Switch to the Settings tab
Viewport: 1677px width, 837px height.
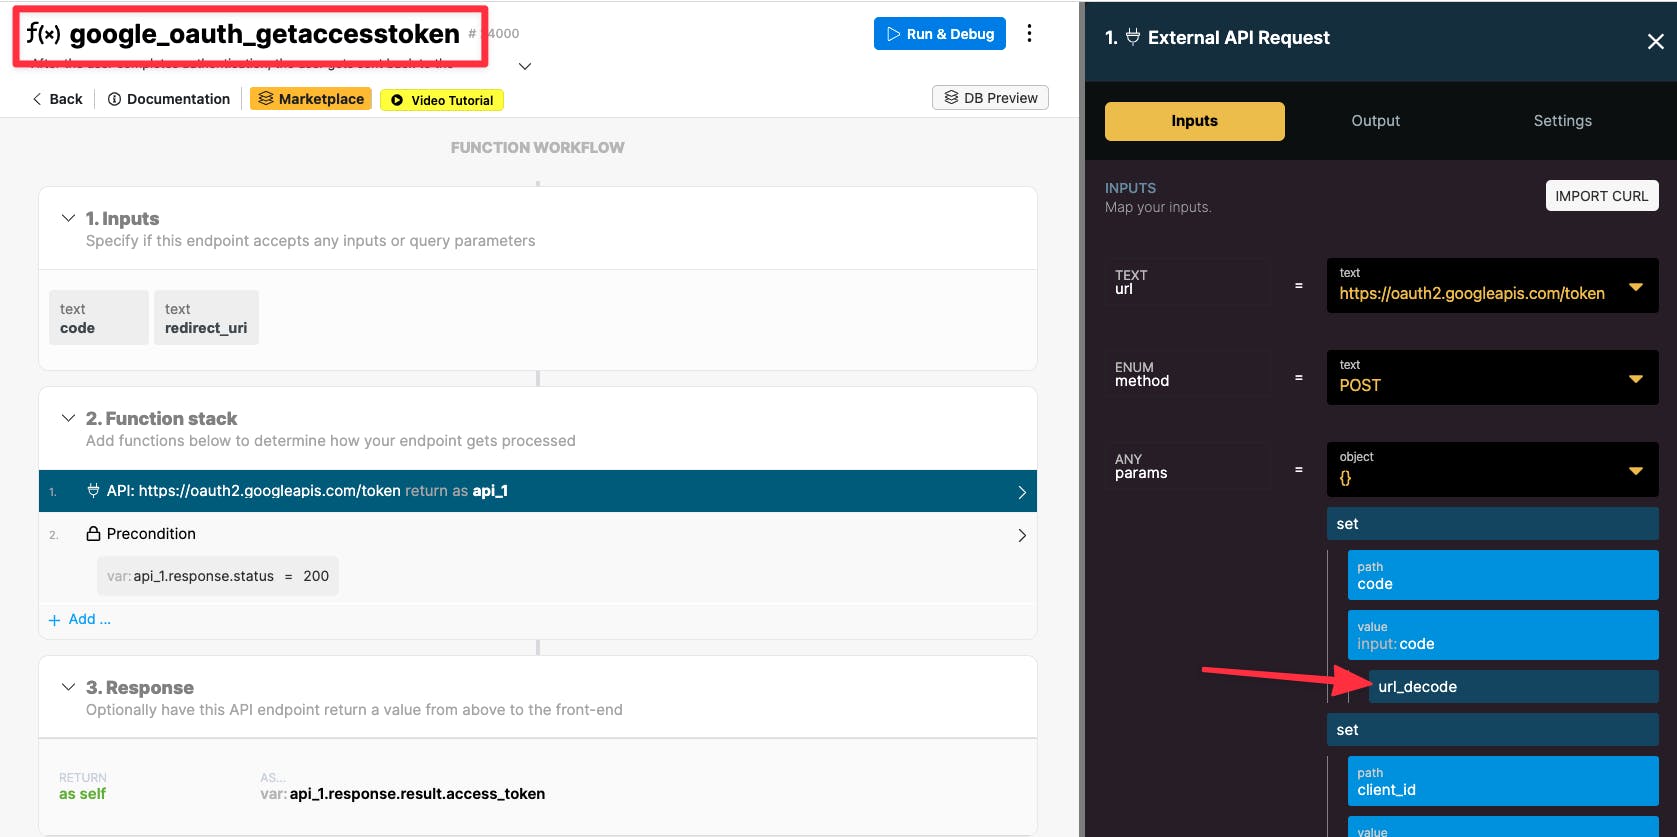[1563, 121]
